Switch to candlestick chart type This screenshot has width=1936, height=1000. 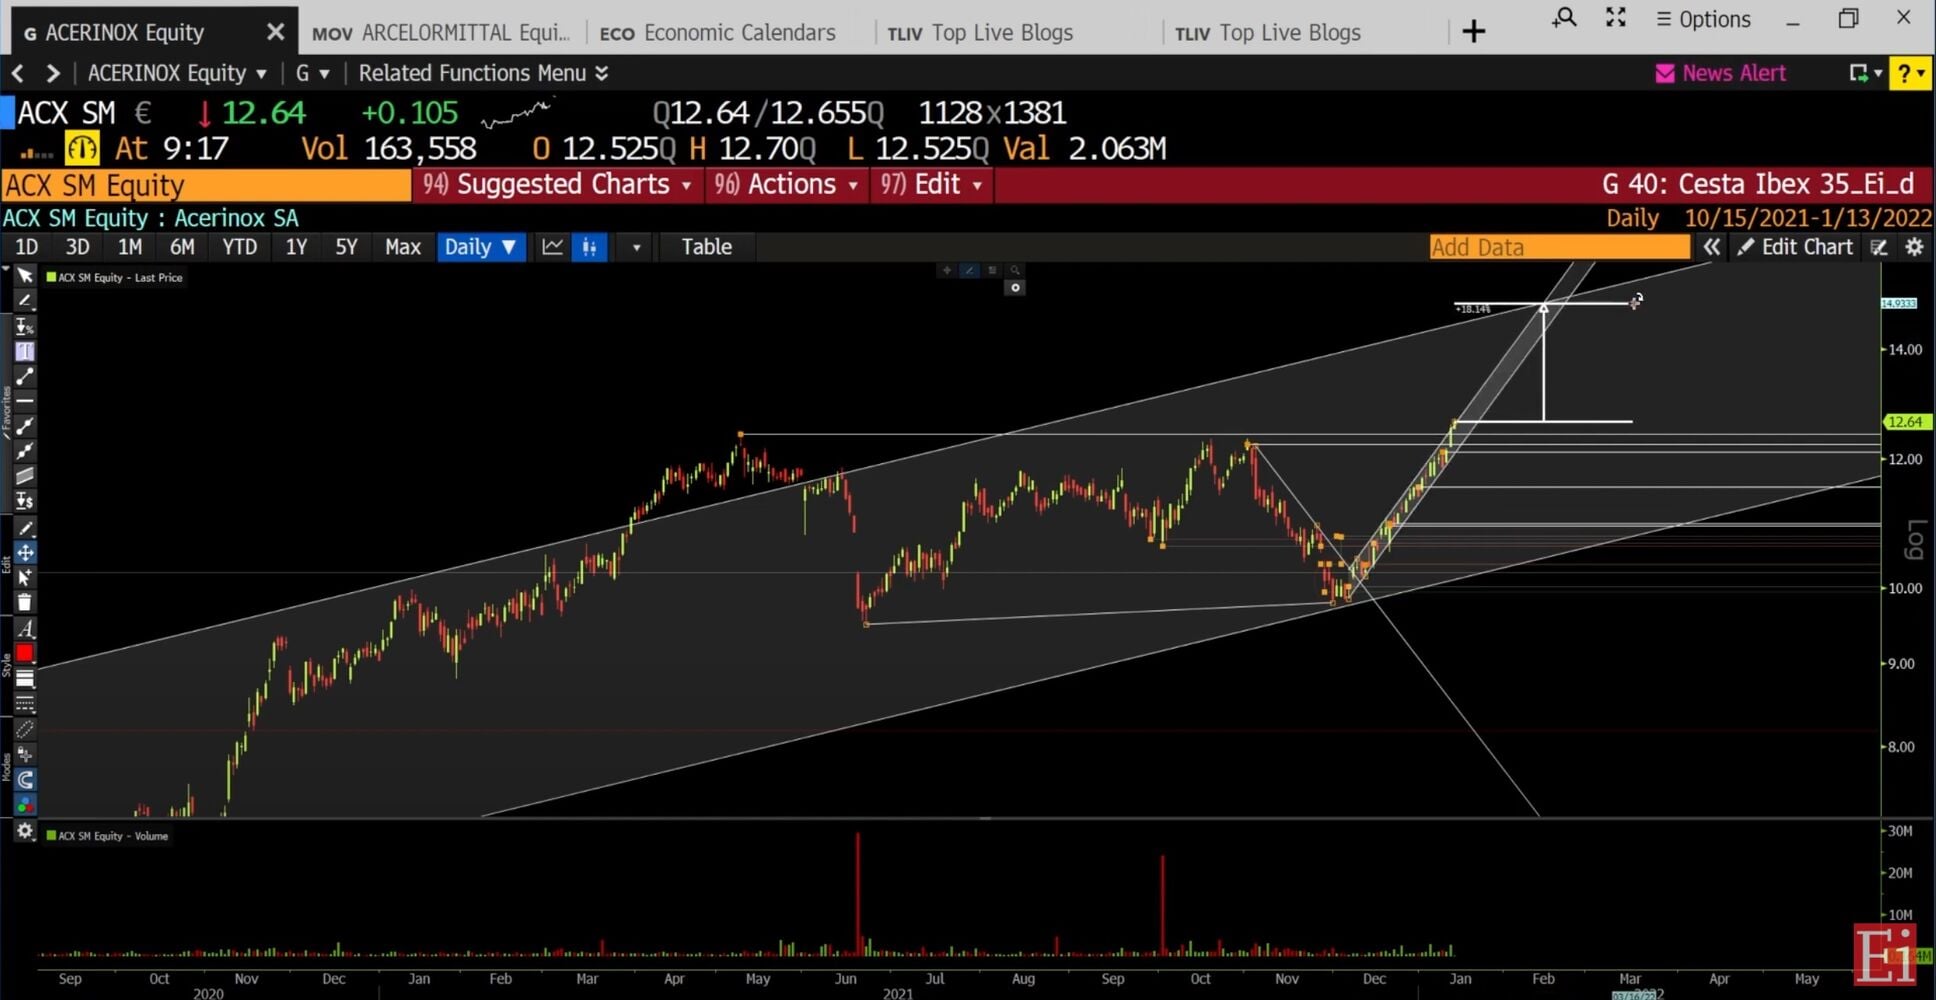coord(590,247)
